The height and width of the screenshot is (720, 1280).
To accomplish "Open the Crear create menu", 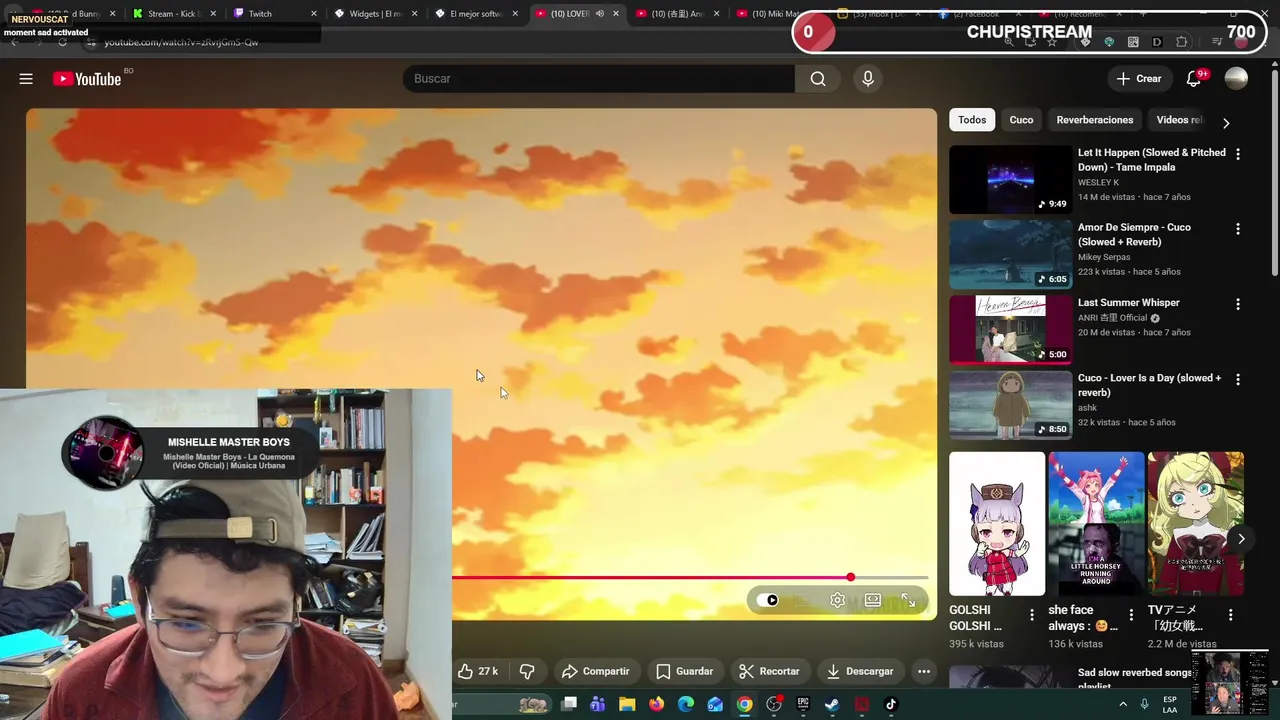I will [x=1139, y=79].
